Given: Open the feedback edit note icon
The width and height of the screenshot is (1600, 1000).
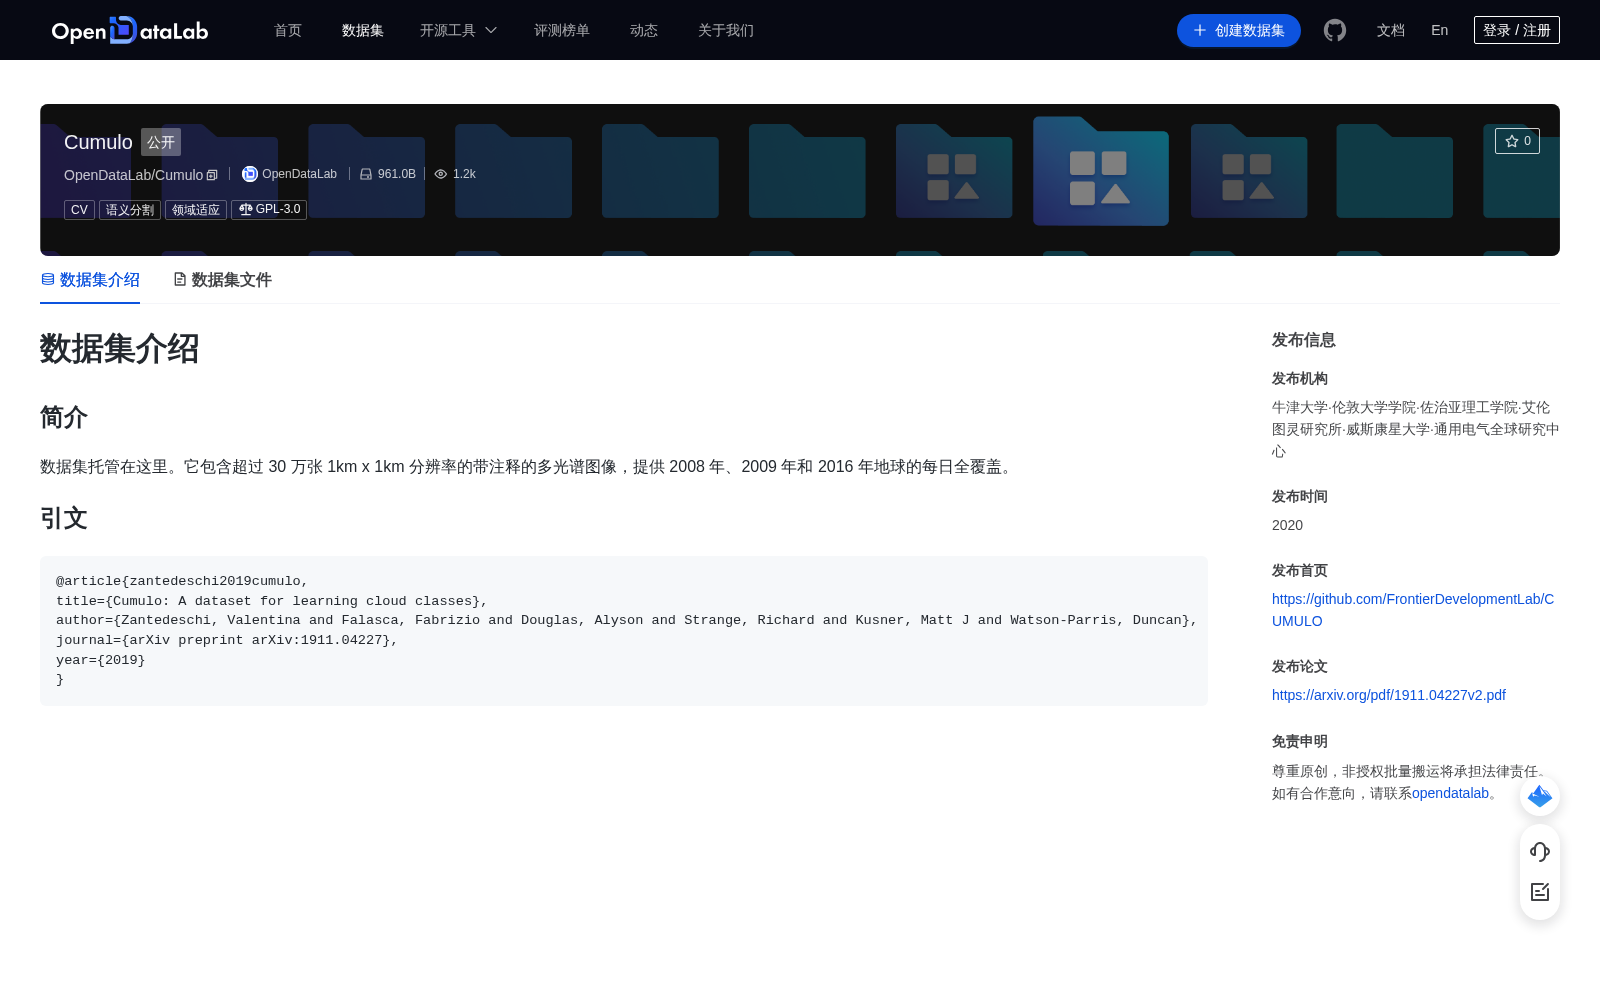Looking at the screenshot, I should [x=1540, y=892].
